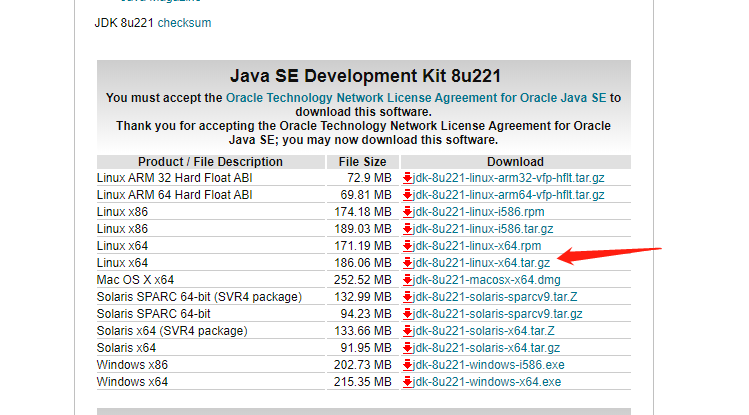
Task: Click download arrow icon for linux-arm32-vfp-hflt.tar.gz
Action: click(x=407, y=178)
